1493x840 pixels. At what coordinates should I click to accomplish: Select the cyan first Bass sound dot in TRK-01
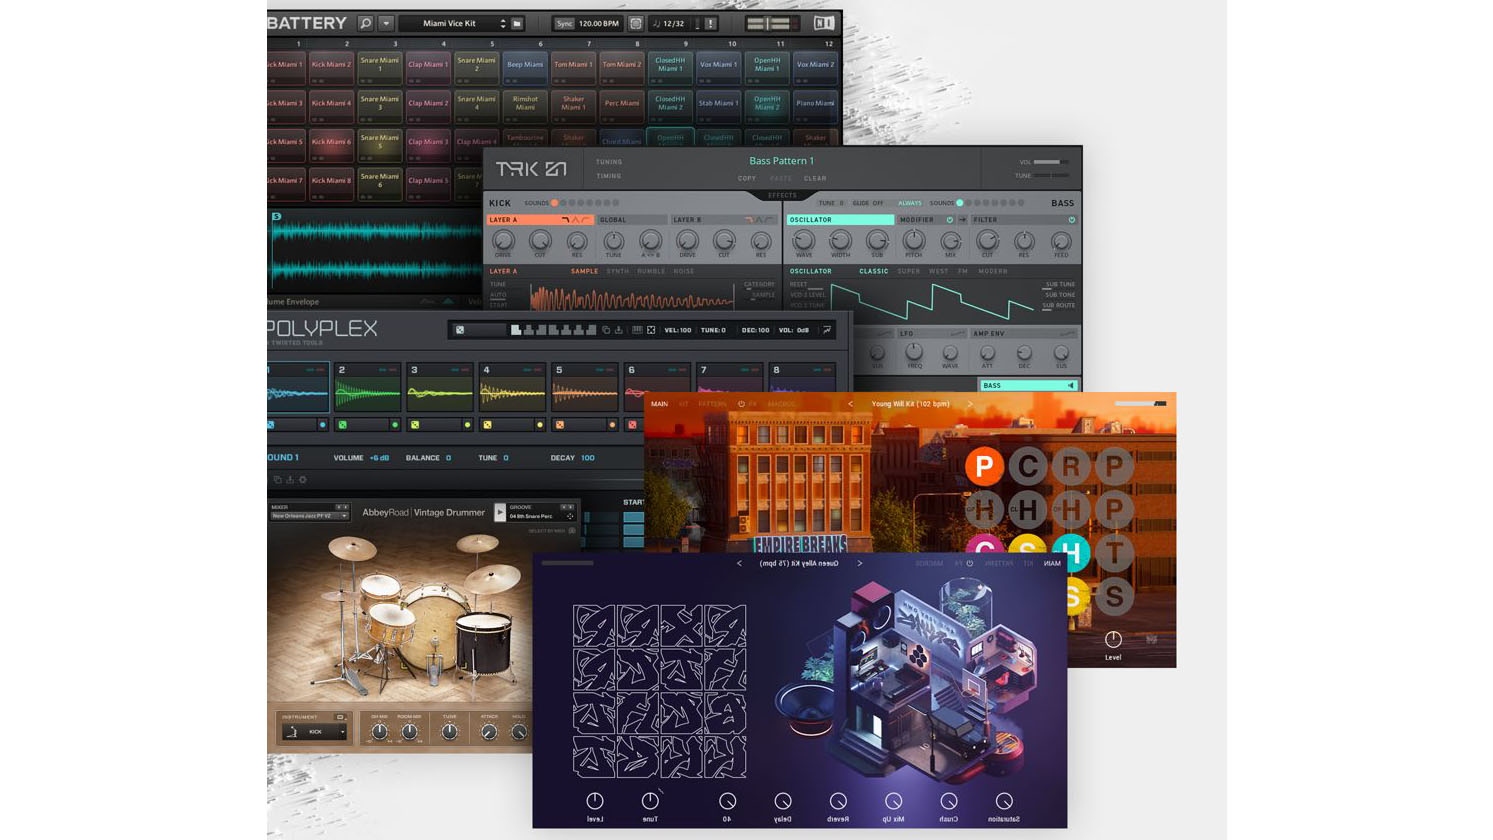click(960, 203)
